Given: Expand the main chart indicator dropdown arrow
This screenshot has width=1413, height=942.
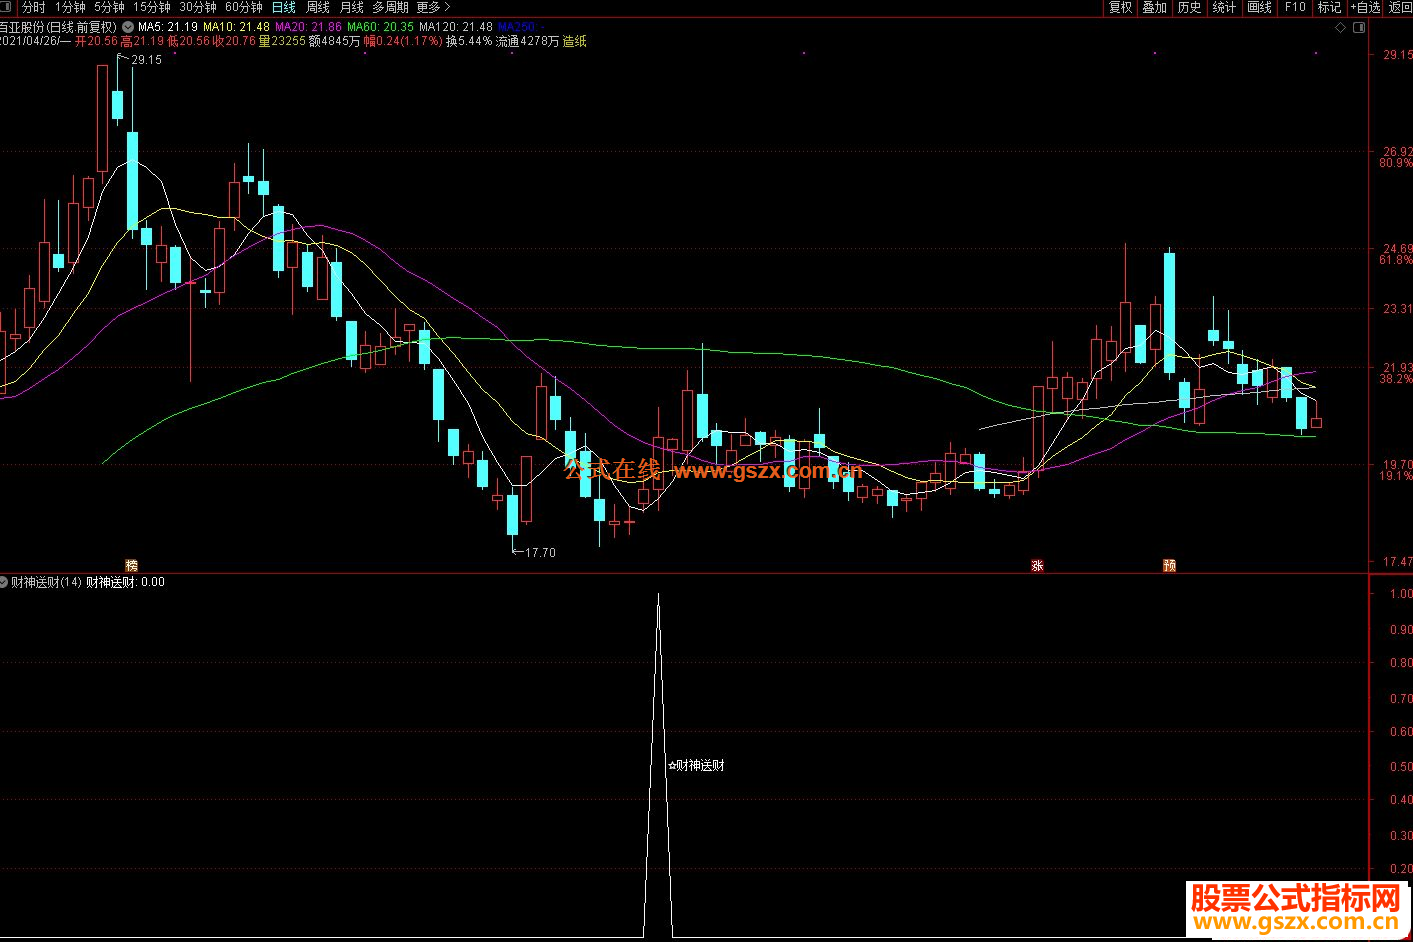Looking at the screenshot, I should click(128, 27).
